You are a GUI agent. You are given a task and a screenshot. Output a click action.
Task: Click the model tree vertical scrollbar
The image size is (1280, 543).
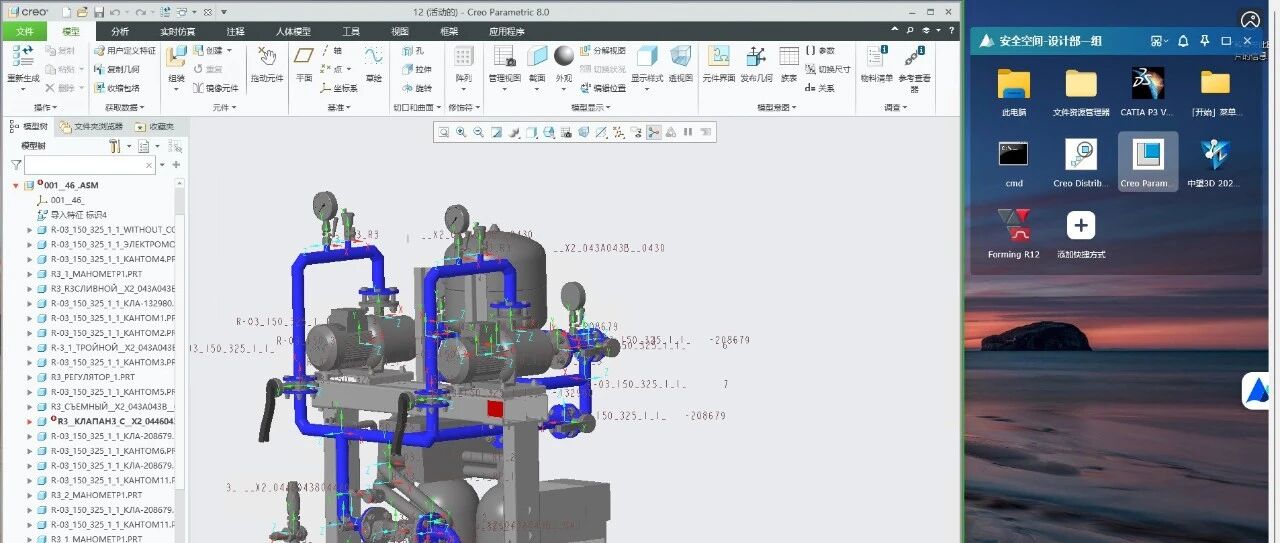tap(181, 360)
